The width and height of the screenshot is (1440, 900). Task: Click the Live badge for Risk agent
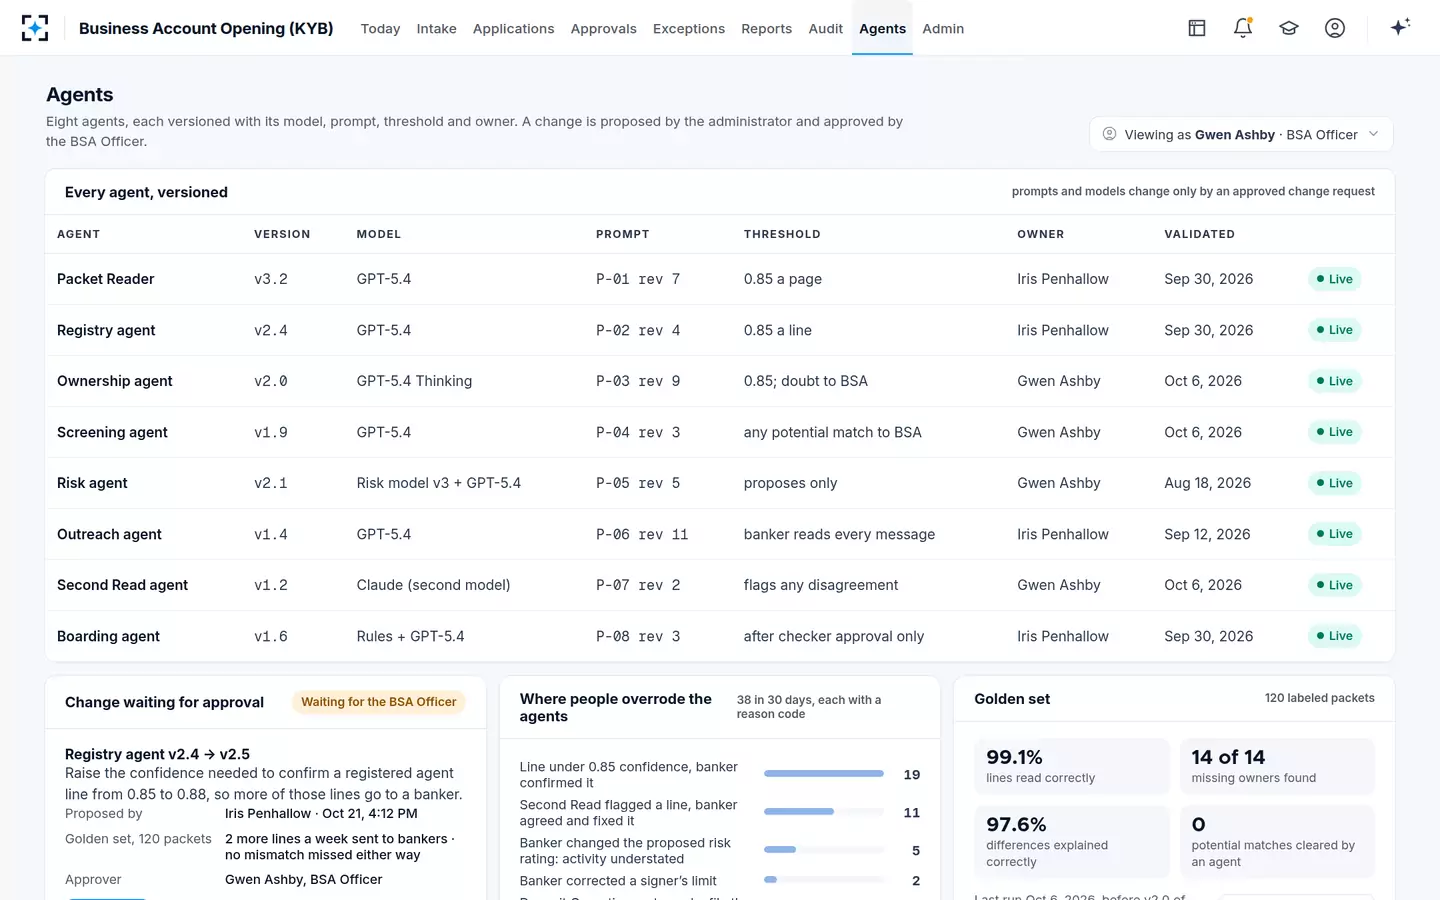pyautogui.click(x=1334, y=483)
